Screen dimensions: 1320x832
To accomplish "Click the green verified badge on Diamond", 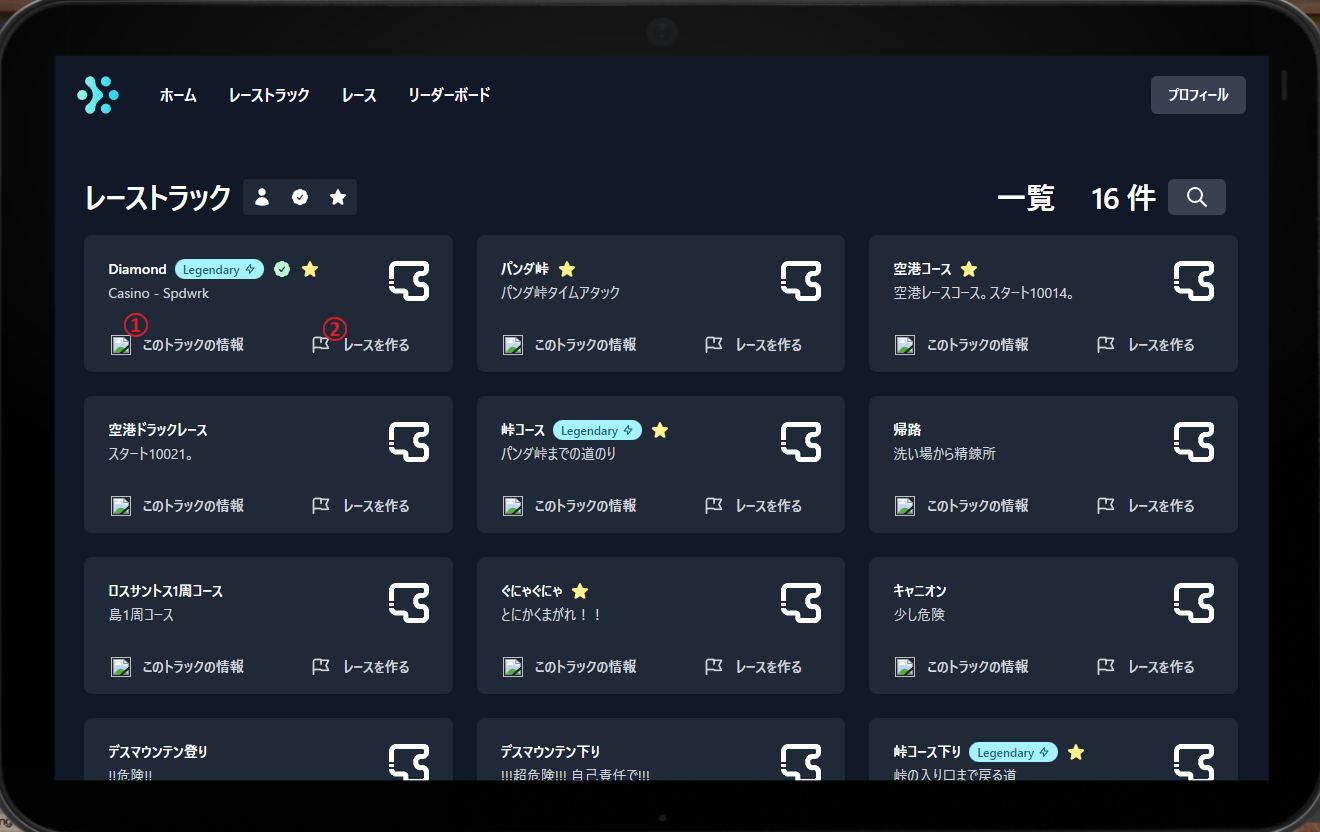I will [282, 269].
